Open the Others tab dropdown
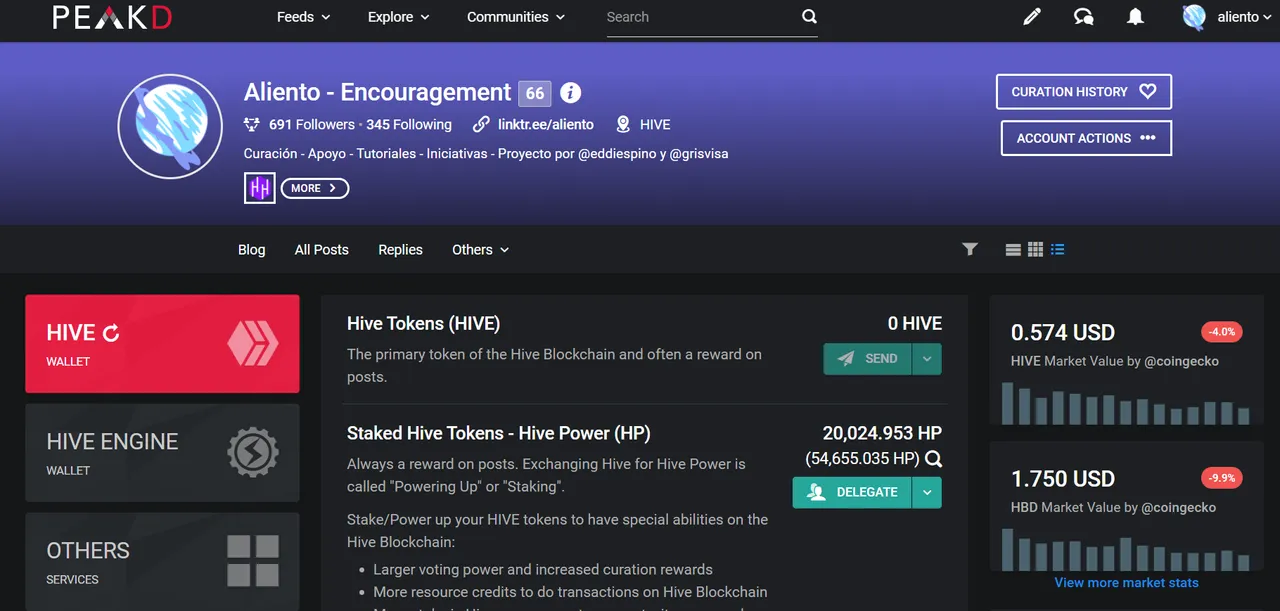The height and width of the screenshot is (611, 1280). [480, 250]
